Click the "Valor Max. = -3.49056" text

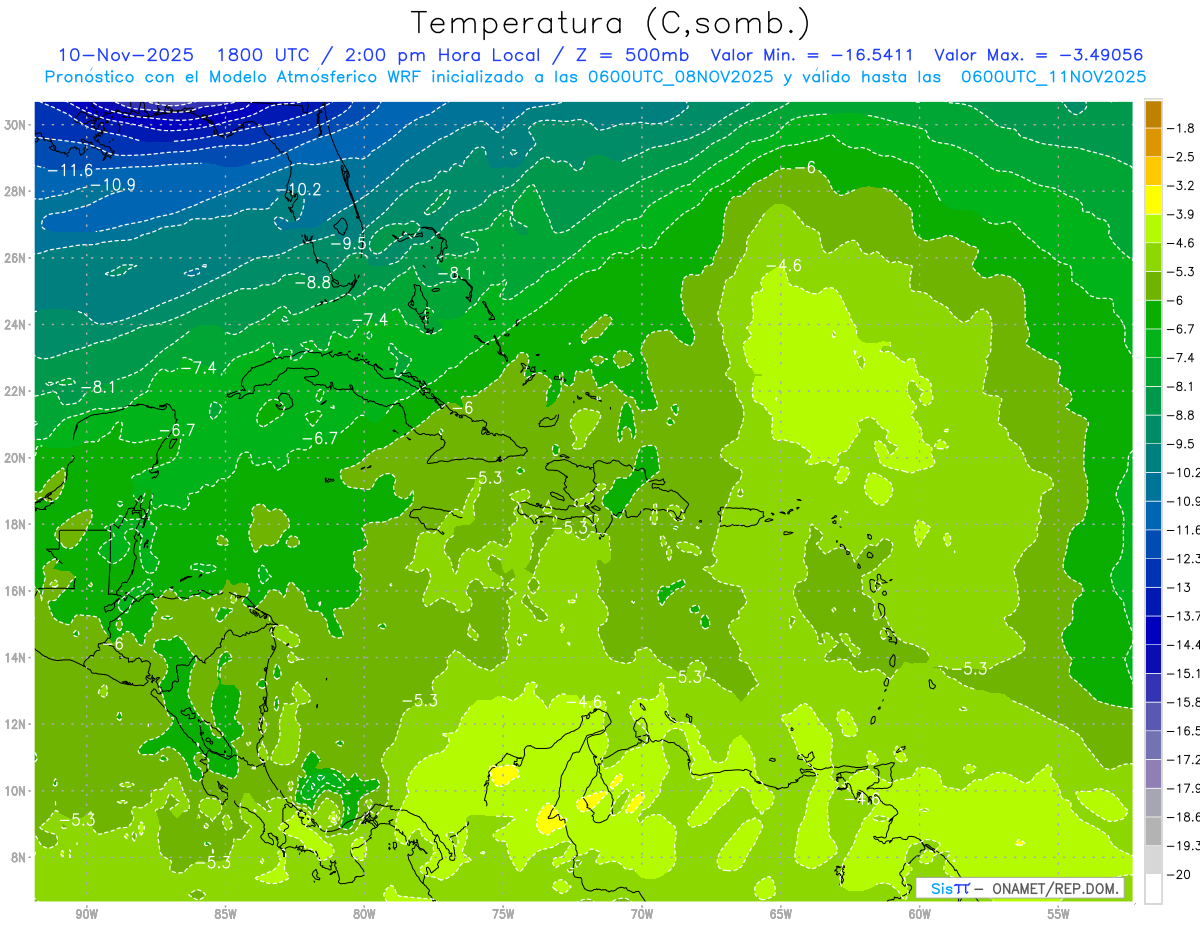[x=1038, y=55]
